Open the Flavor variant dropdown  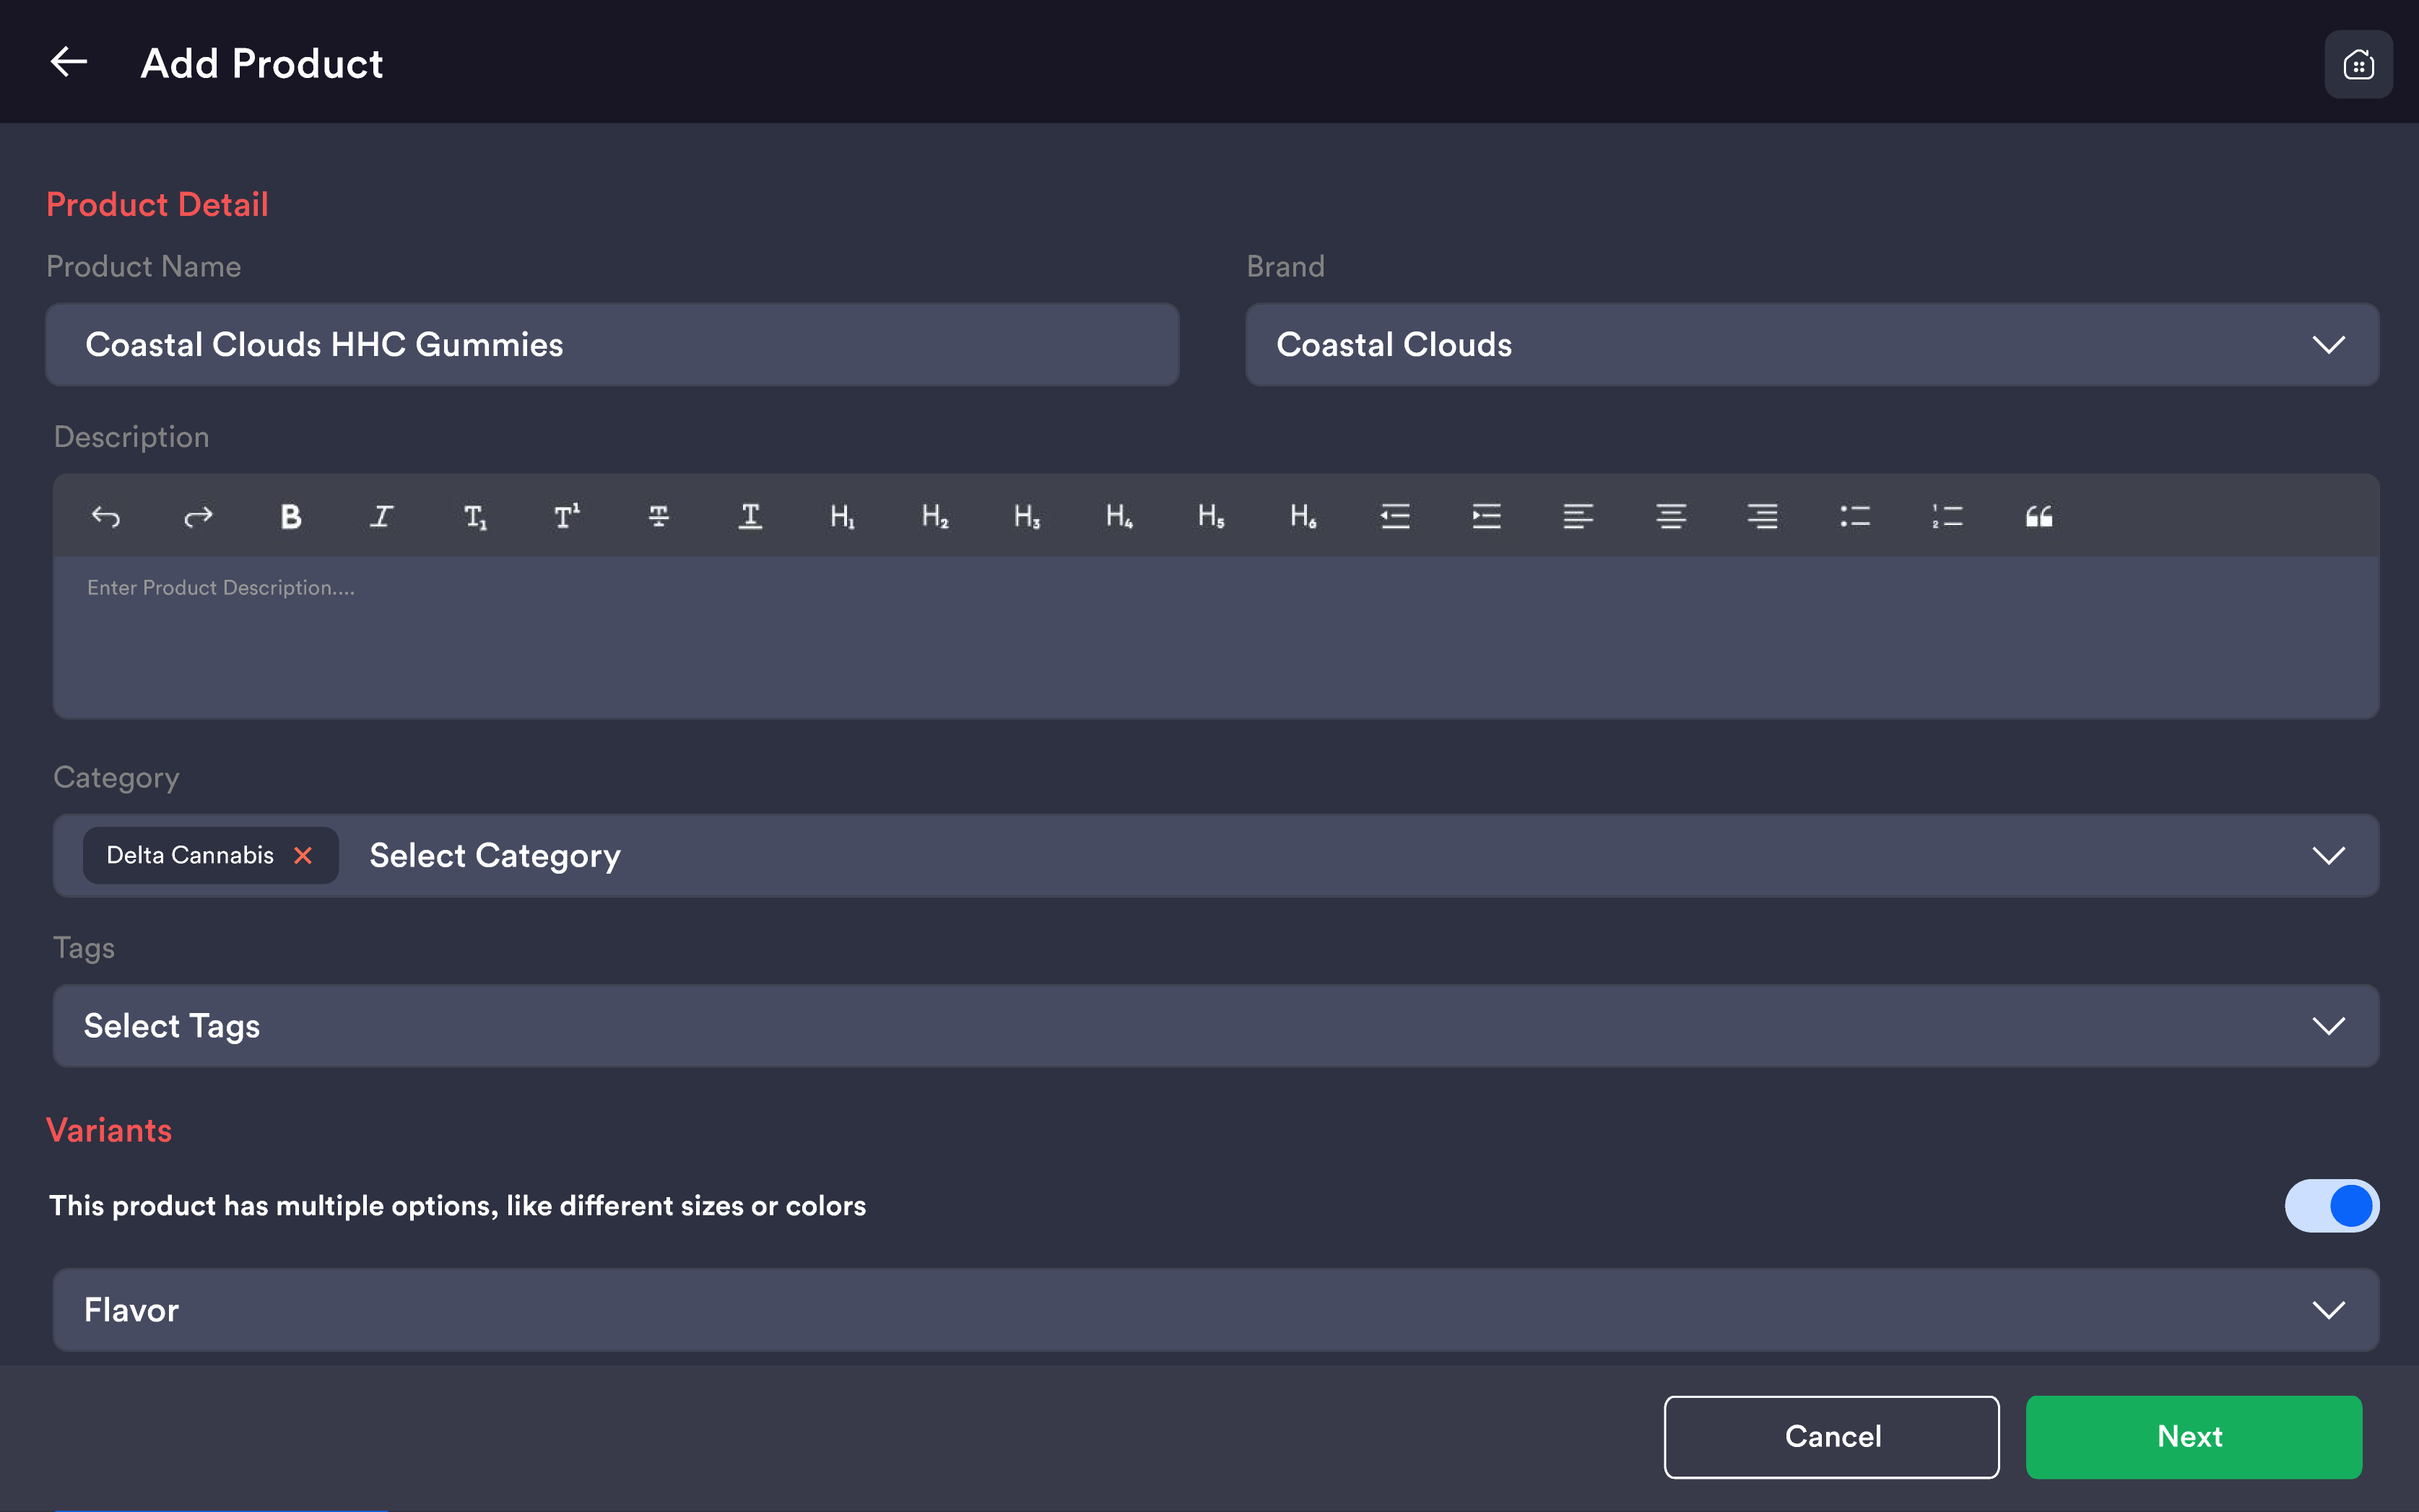point(1216,1309)
